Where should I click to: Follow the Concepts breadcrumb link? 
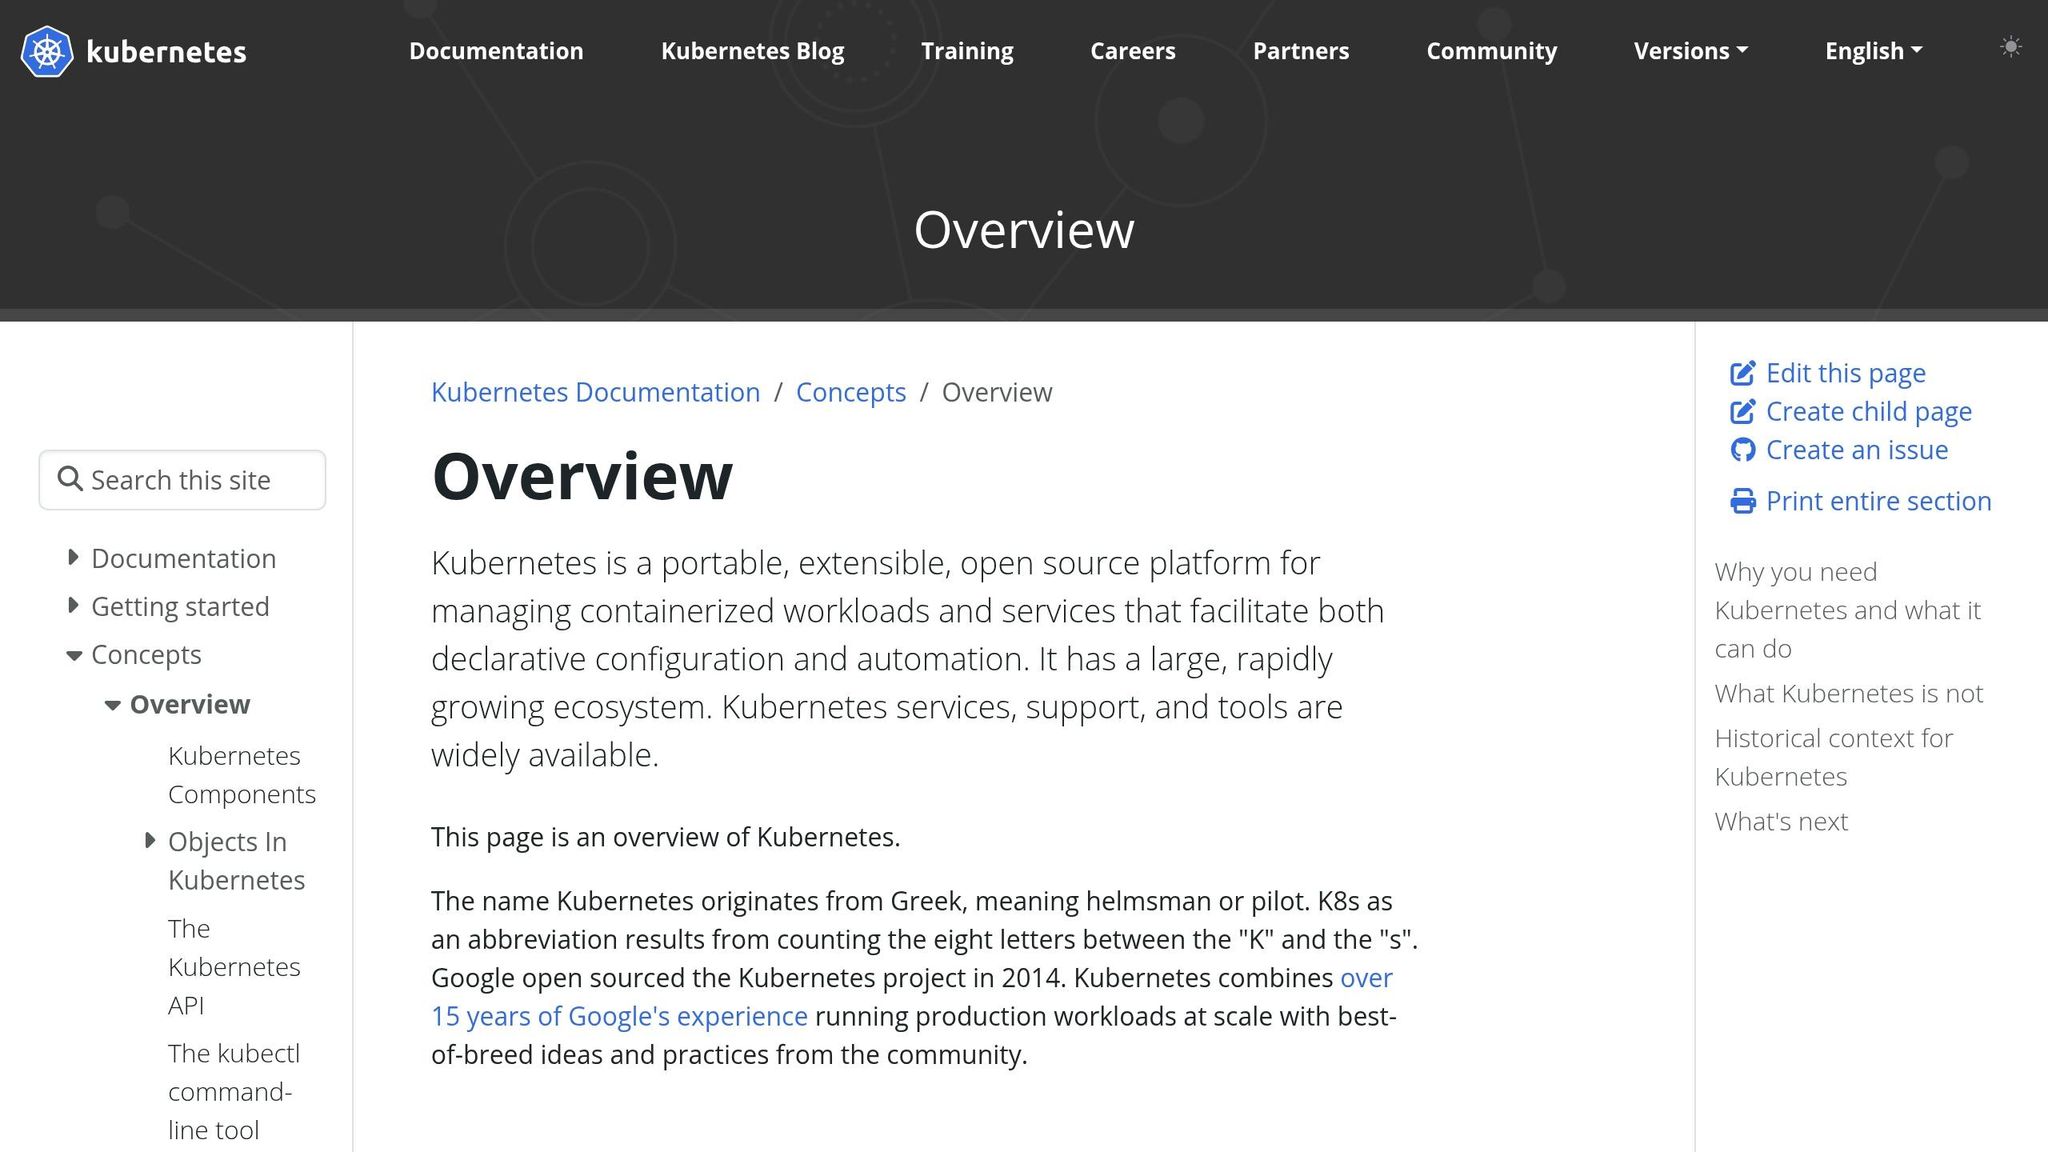[851, 392]
